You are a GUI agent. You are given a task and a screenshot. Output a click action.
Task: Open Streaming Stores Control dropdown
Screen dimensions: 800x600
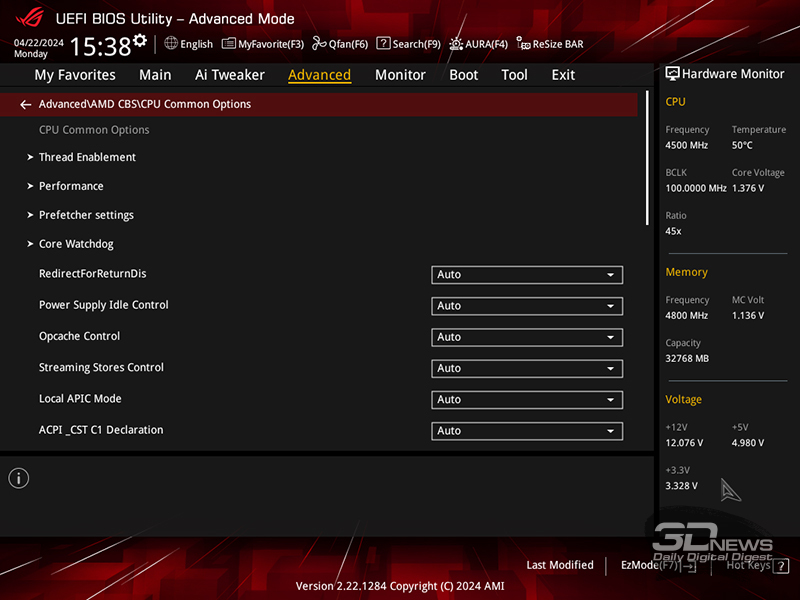click(527, 368)
